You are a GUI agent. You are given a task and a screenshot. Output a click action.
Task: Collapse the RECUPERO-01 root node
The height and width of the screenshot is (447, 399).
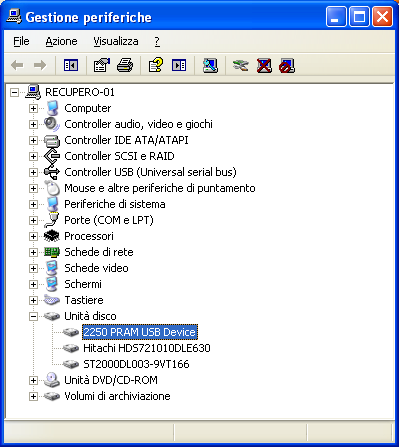(x=14, y=92)
